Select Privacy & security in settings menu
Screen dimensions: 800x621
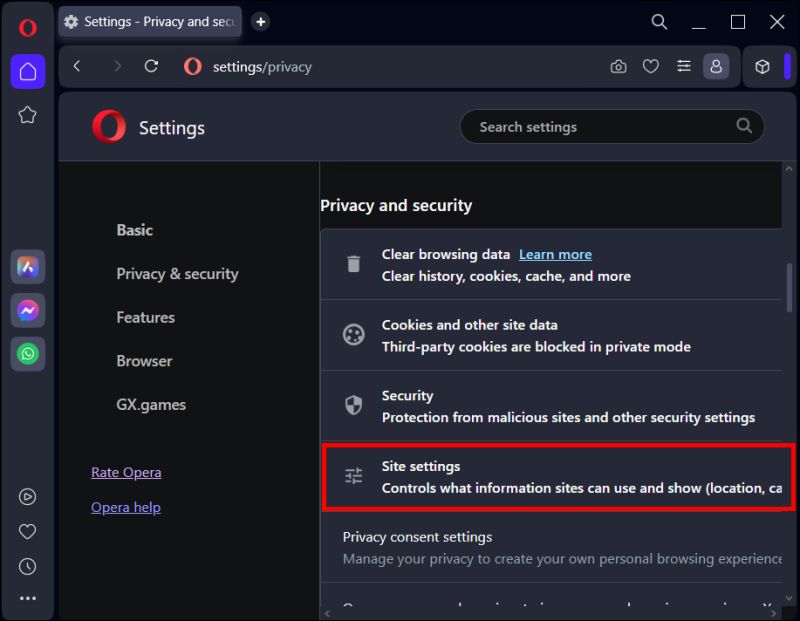pyautogui.click(x=177, y=274)
